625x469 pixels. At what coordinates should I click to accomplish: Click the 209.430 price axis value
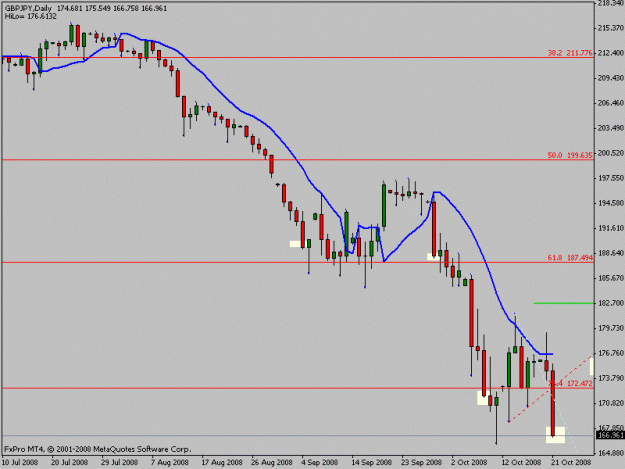pyautogui.click(x=611, y=78)
